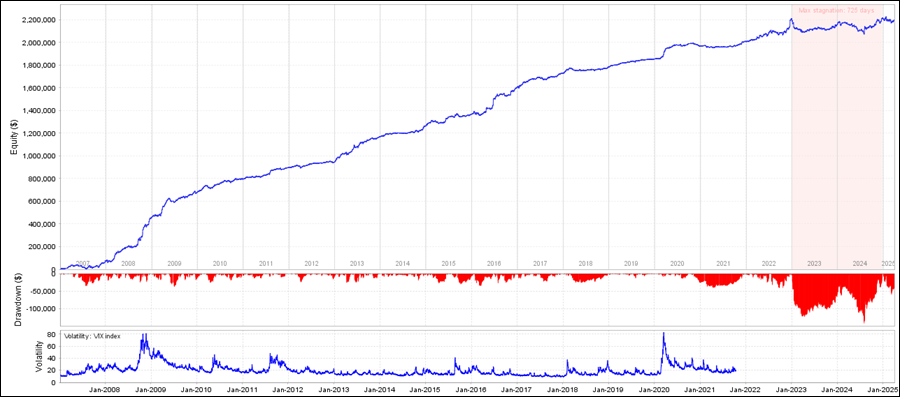Click the Volatility: VIX index legend text
Screen dimensions: 900x397
92,336
